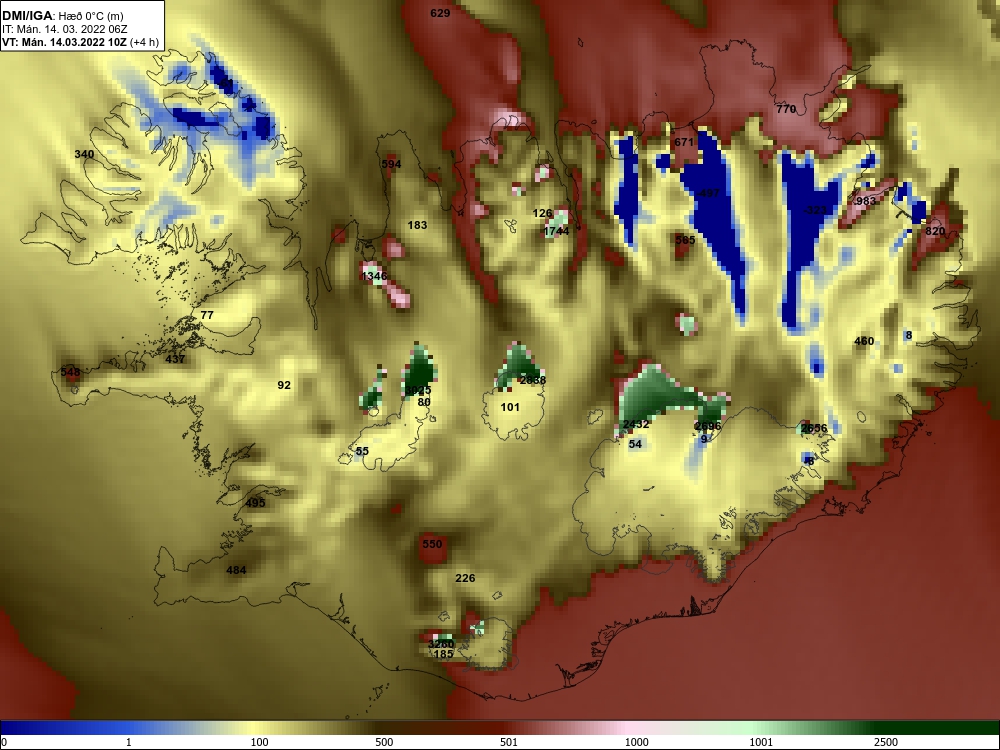Click the map value 1346

click(374, 276)
